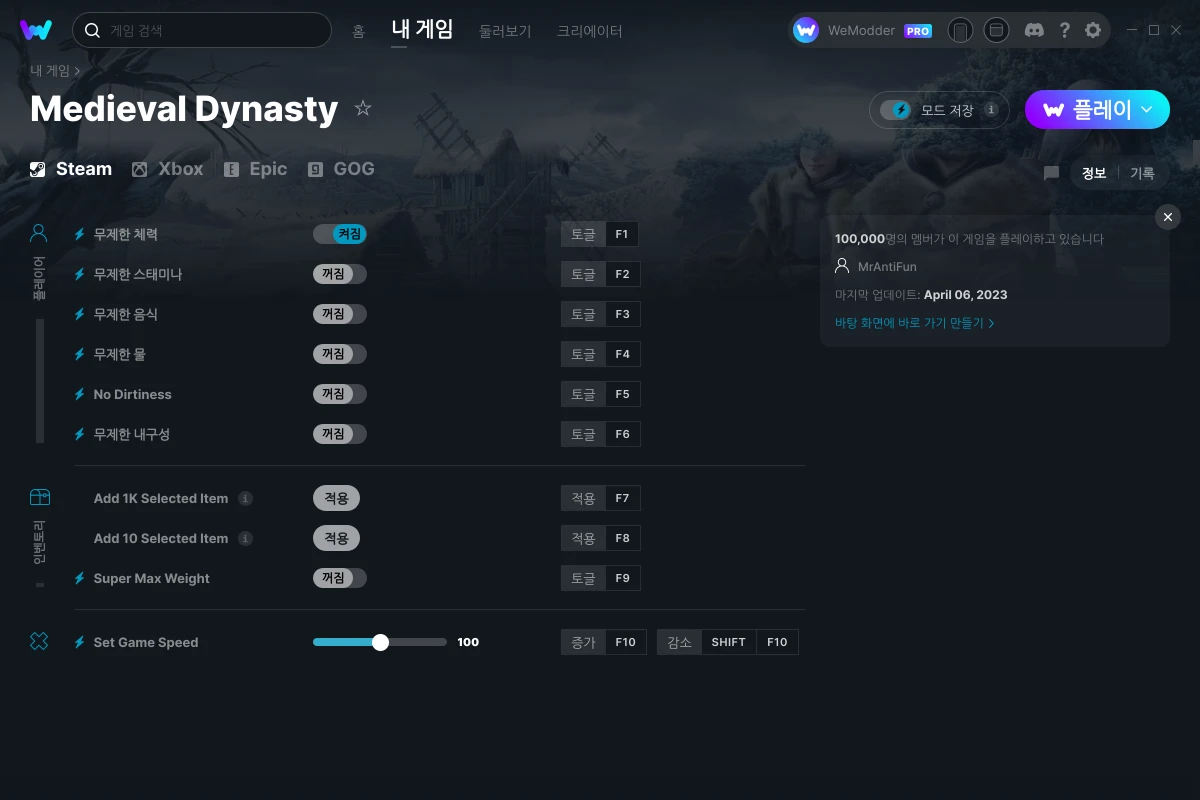Click the Medieval Dynasty game title
This screenshot has height=800, width=1200.
coord(184,108)
